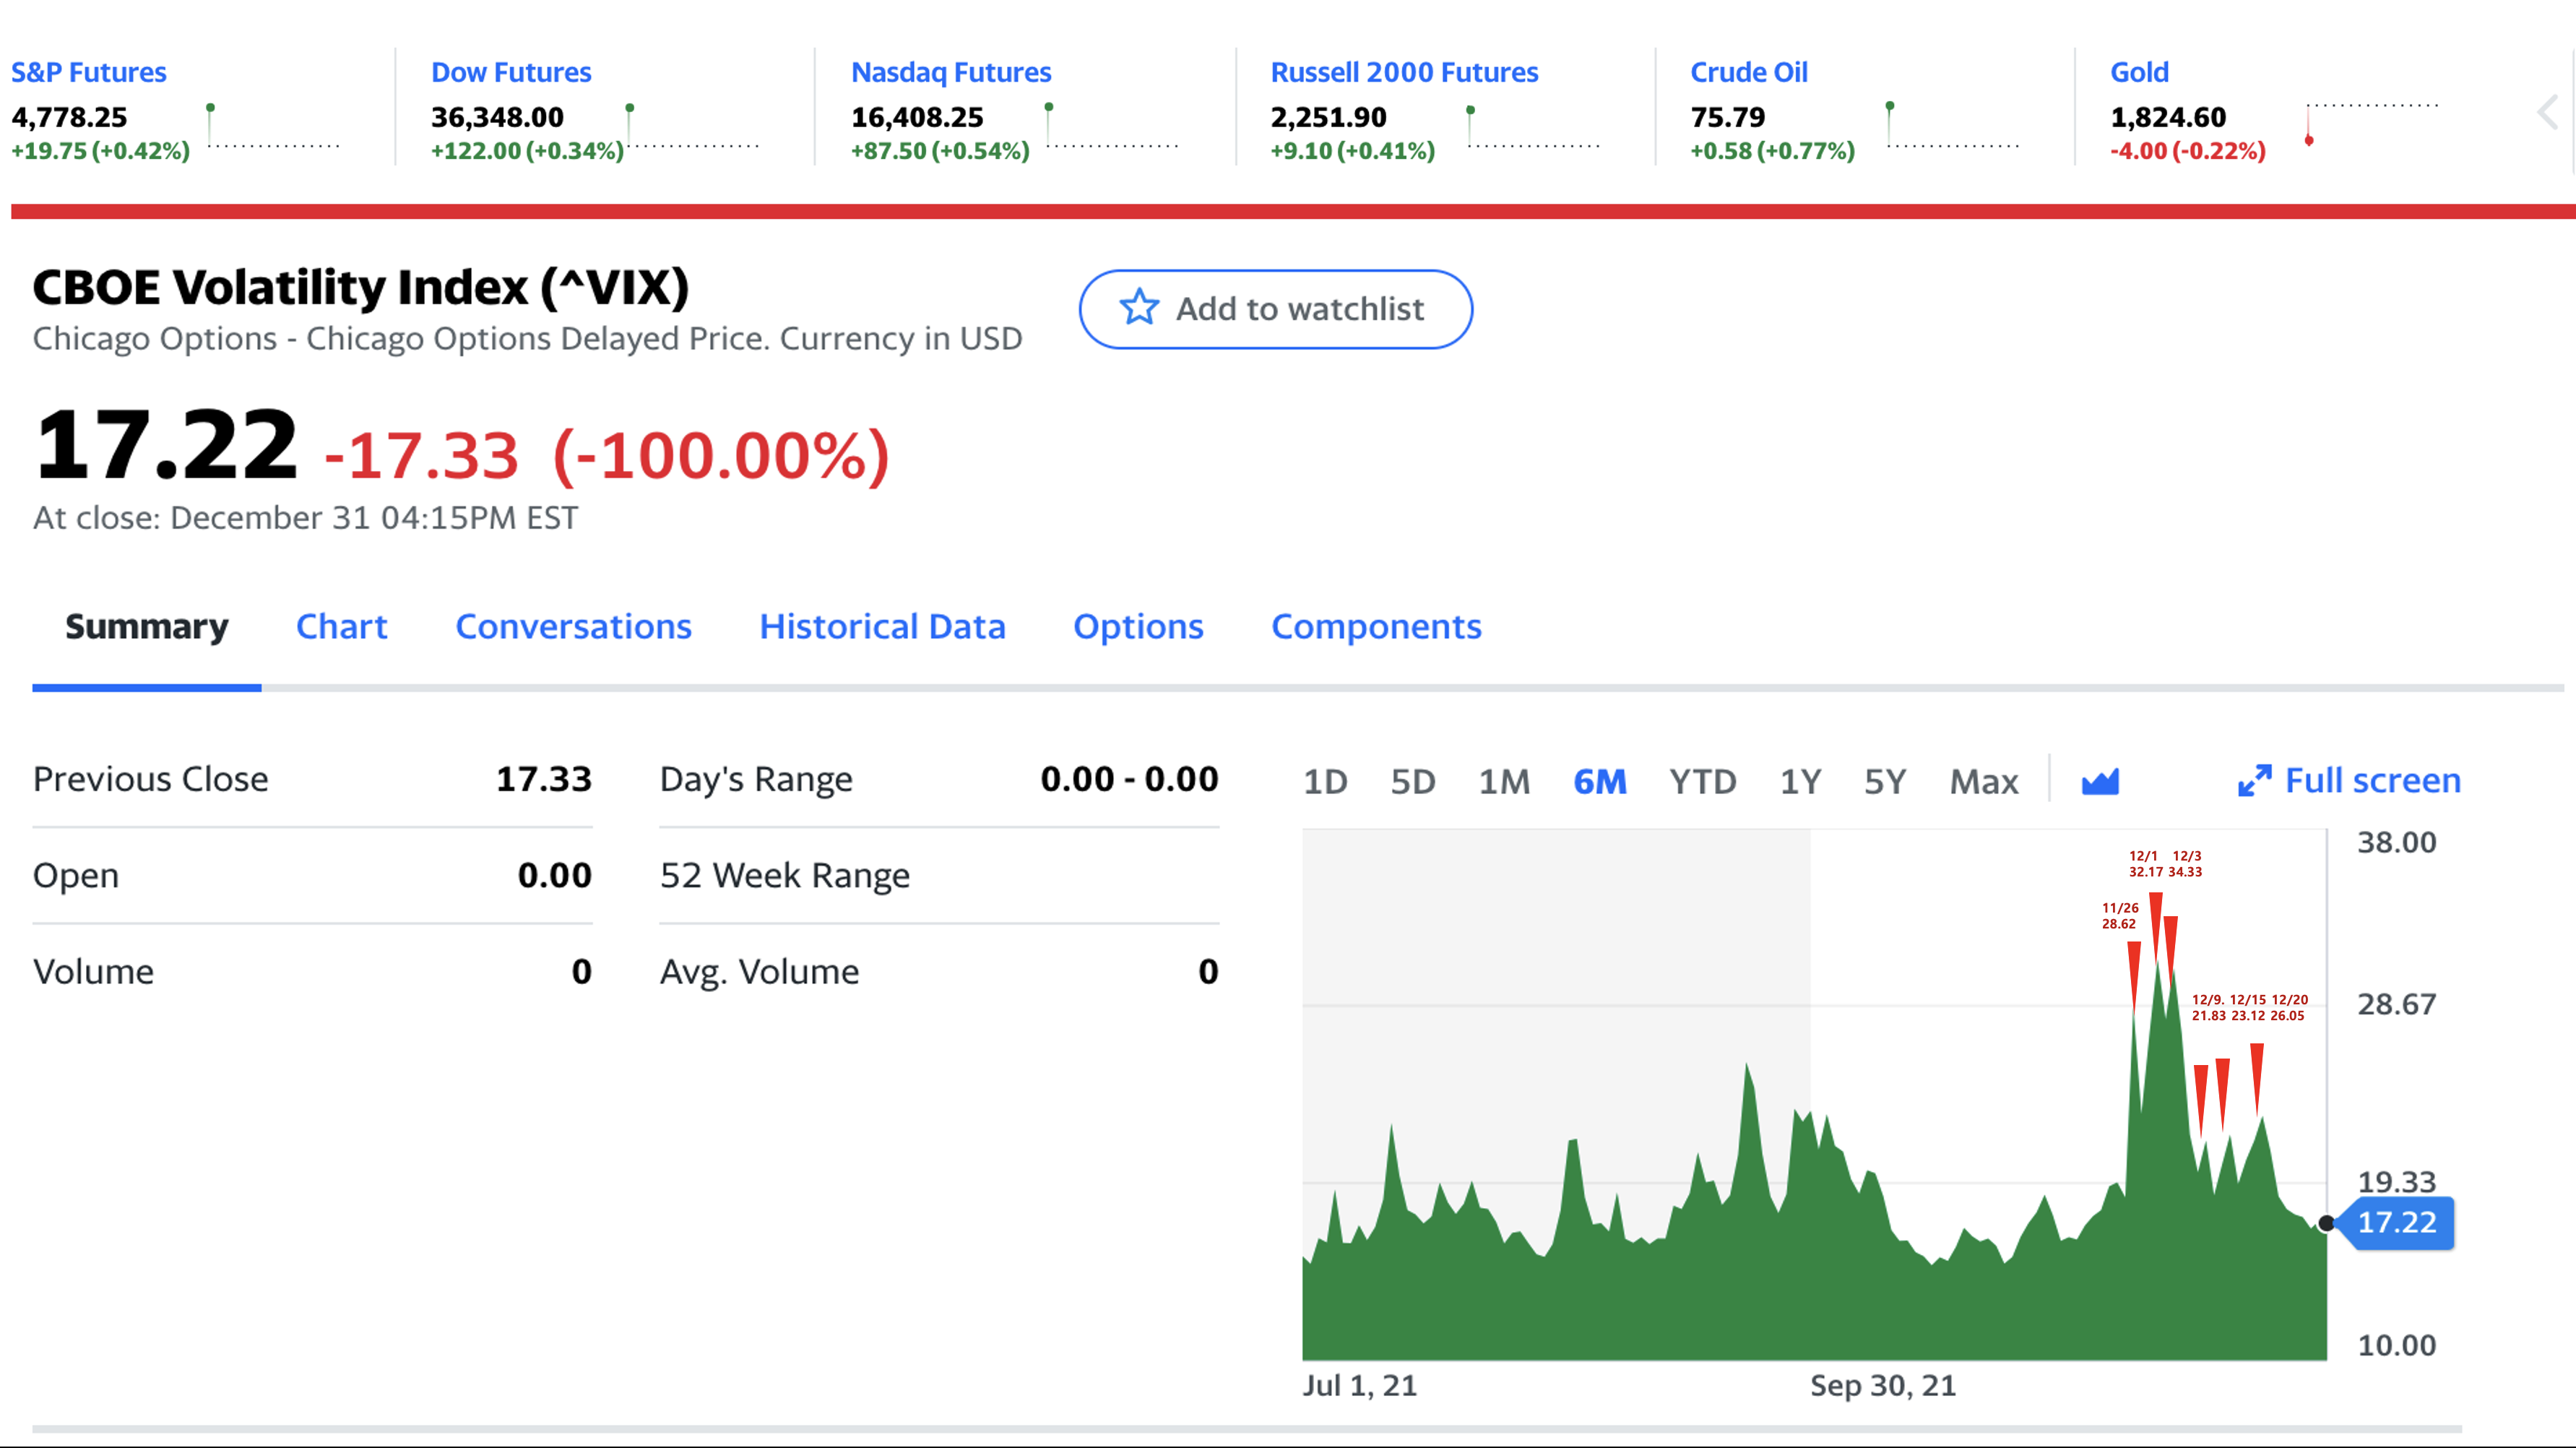Switch chart type with the area chart icon
The image size is (2576, 1448).
pyautogui.click(x=2100, y=781)
